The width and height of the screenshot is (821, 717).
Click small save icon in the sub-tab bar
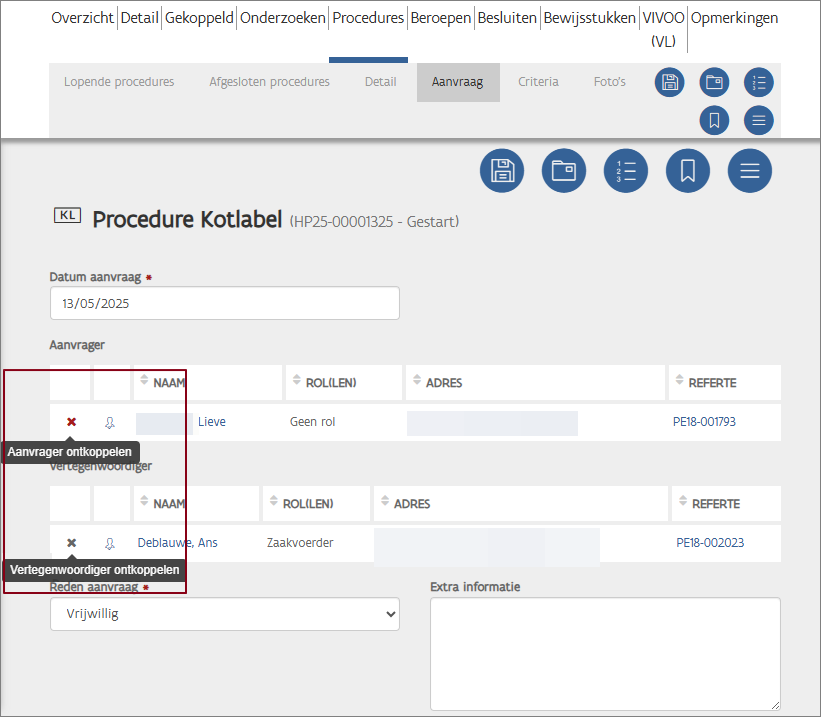point(669,82)
